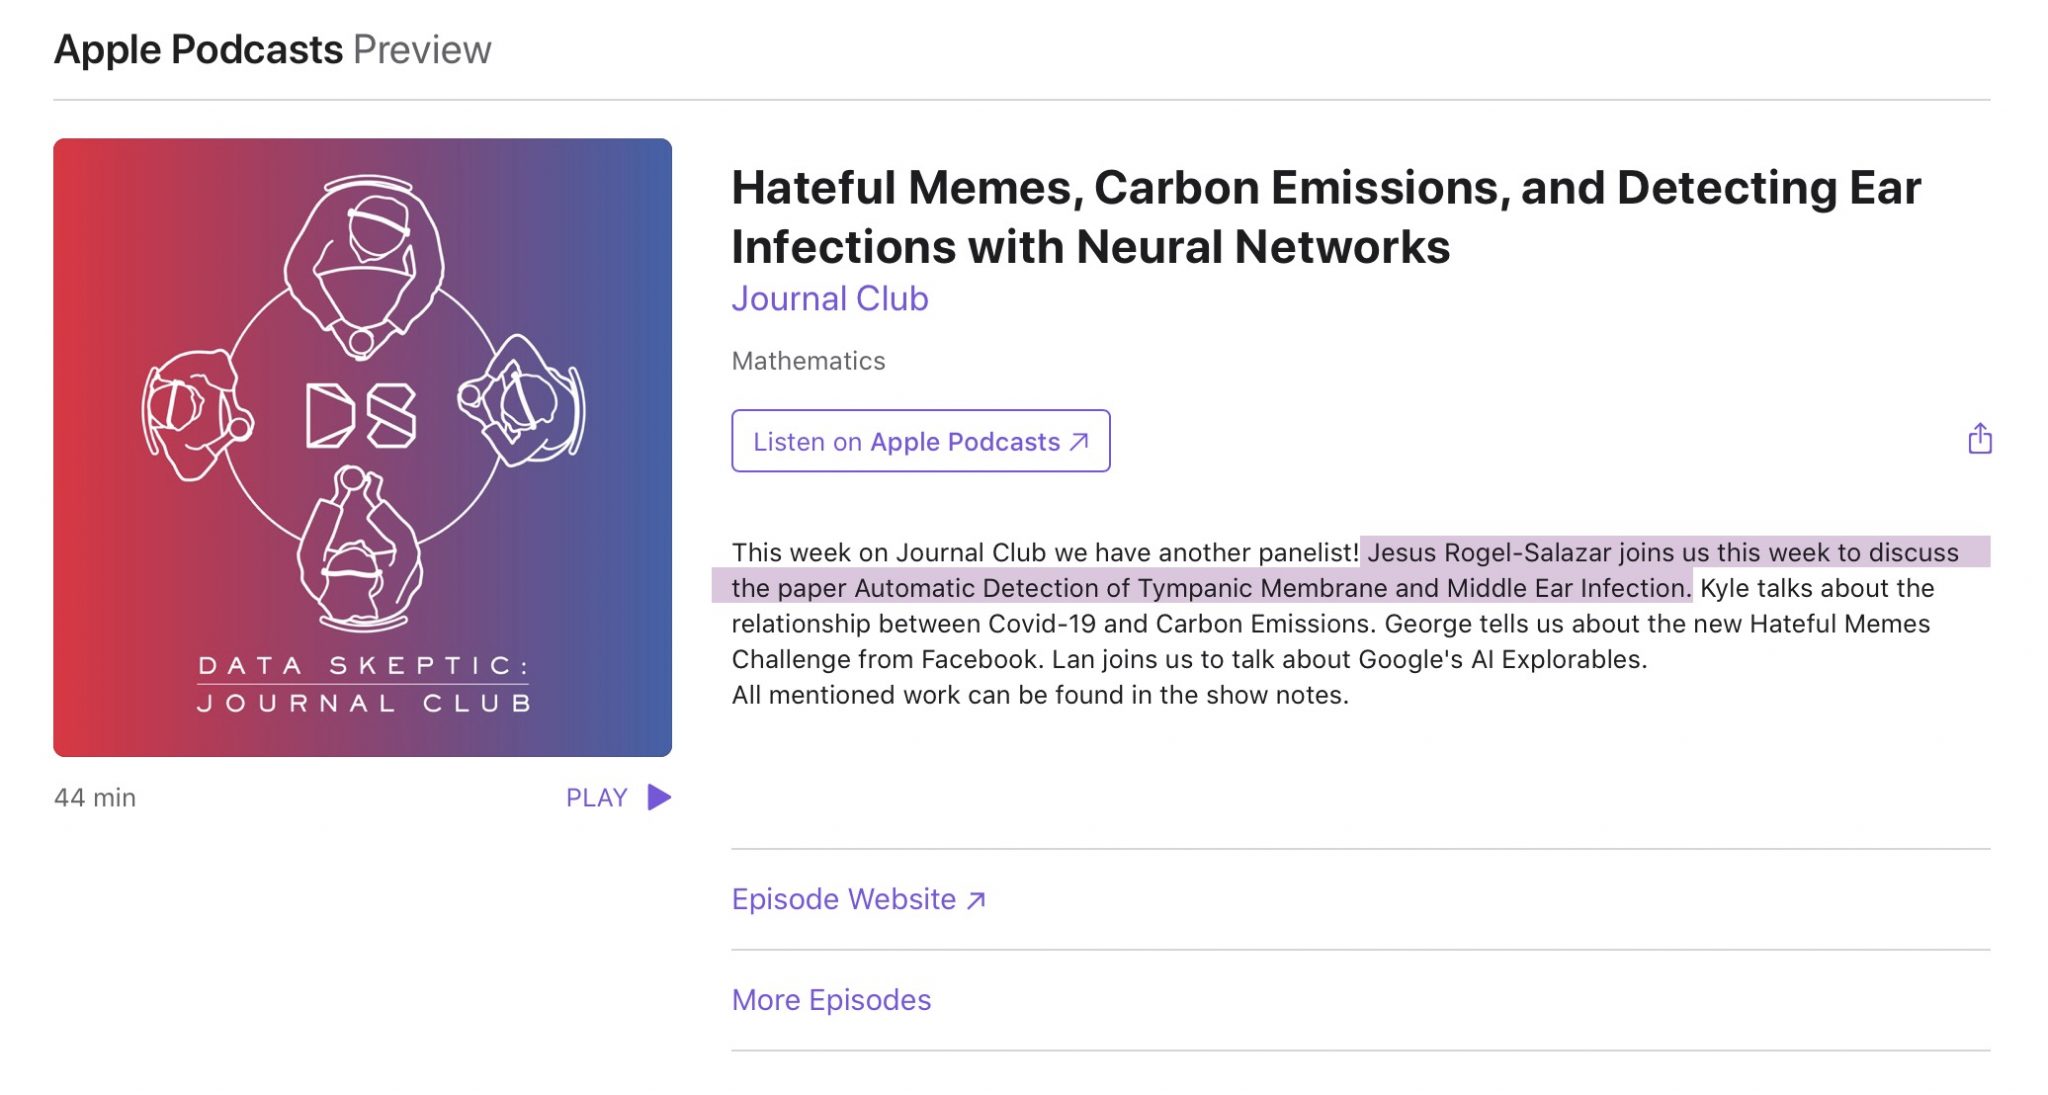The image size is (2048, 1095).
Task: Click the arrow inside Listen on Apple Podcasts
Action: [1077, 441]
